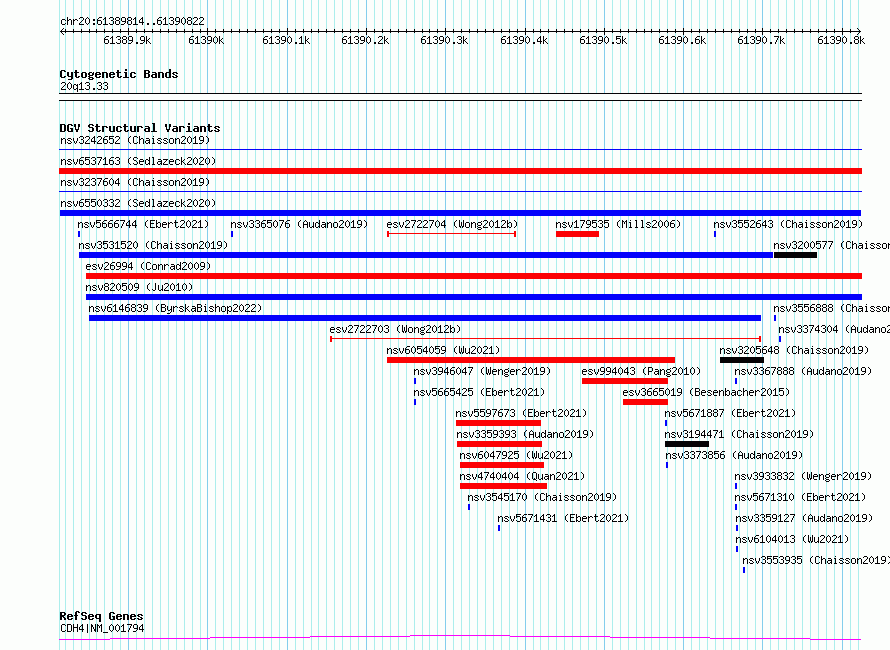
Task: Click the red bar under nsv179535
Action: click(577, 234)
